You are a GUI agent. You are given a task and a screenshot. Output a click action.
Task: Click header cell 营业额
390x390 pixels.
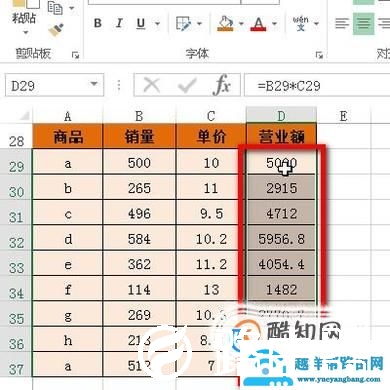coord(281,136)
